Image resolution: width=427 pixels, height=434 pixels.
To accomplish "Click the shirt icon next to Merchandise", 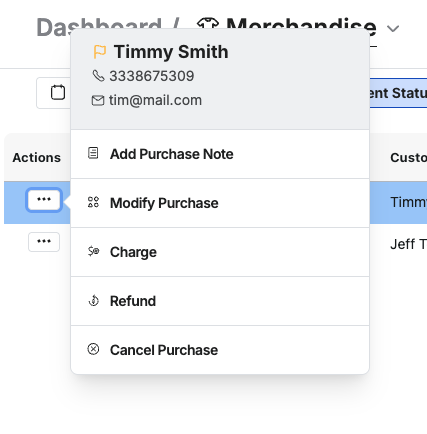I will click(208, 24).
